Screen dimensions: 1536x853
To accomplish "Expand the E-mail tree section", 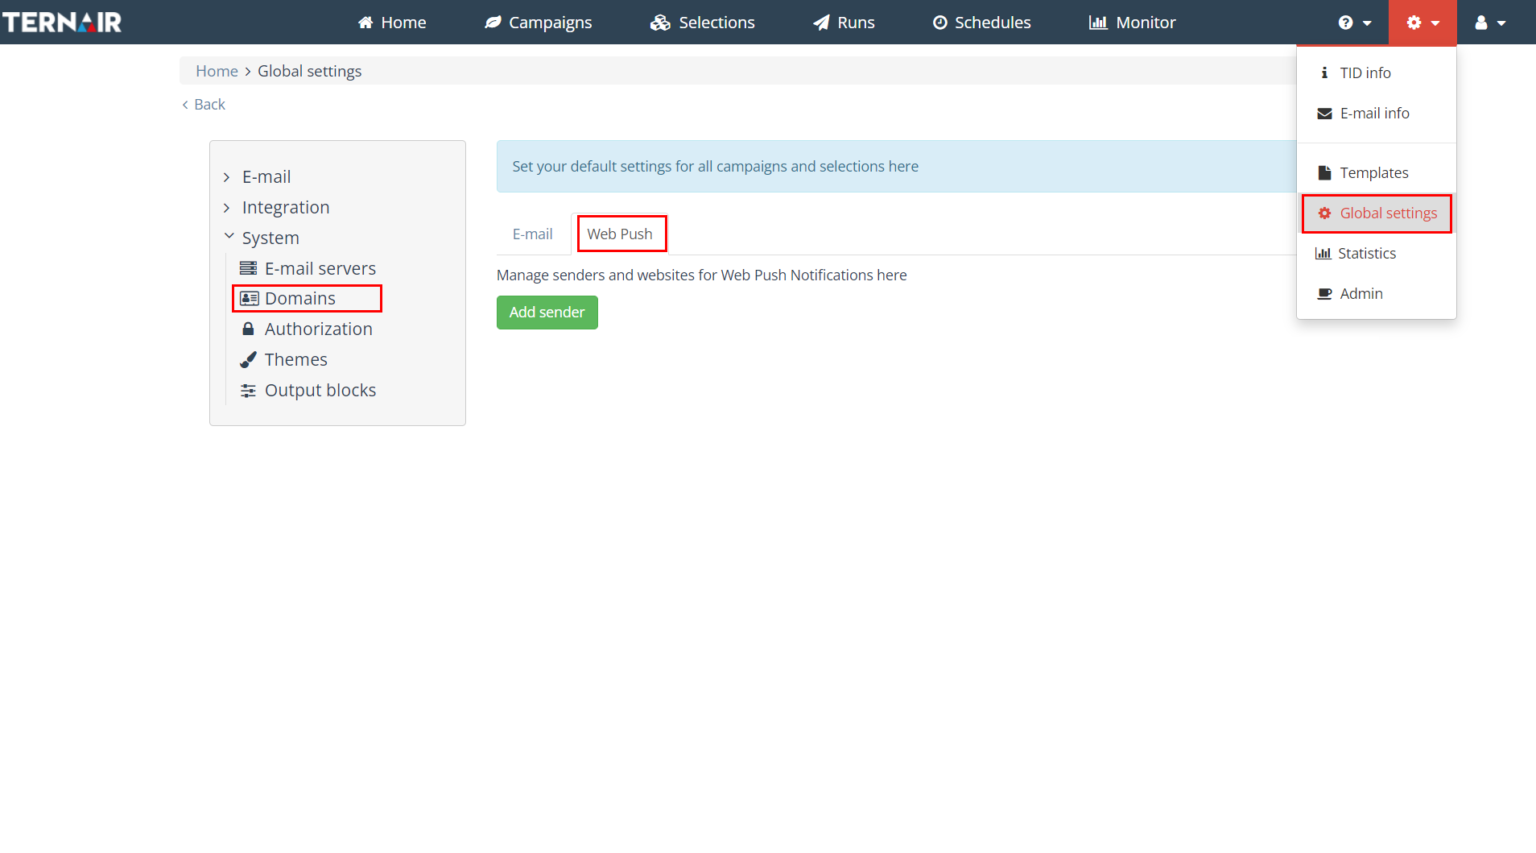I will coord(226,177).
